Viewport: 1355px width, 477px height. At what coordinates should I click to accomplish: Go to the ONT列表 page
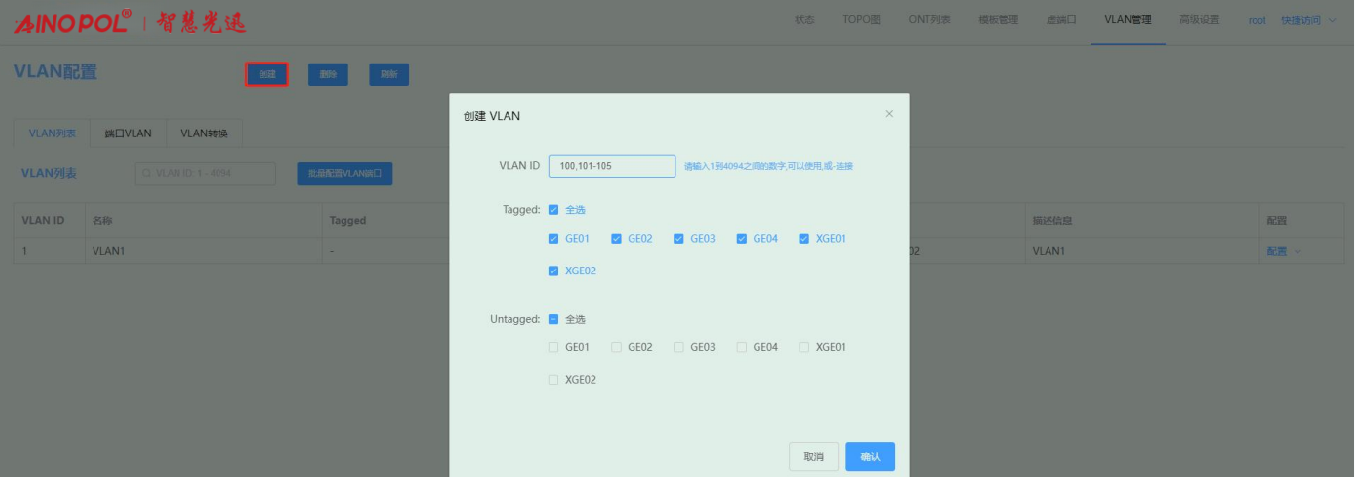(929, 20)
